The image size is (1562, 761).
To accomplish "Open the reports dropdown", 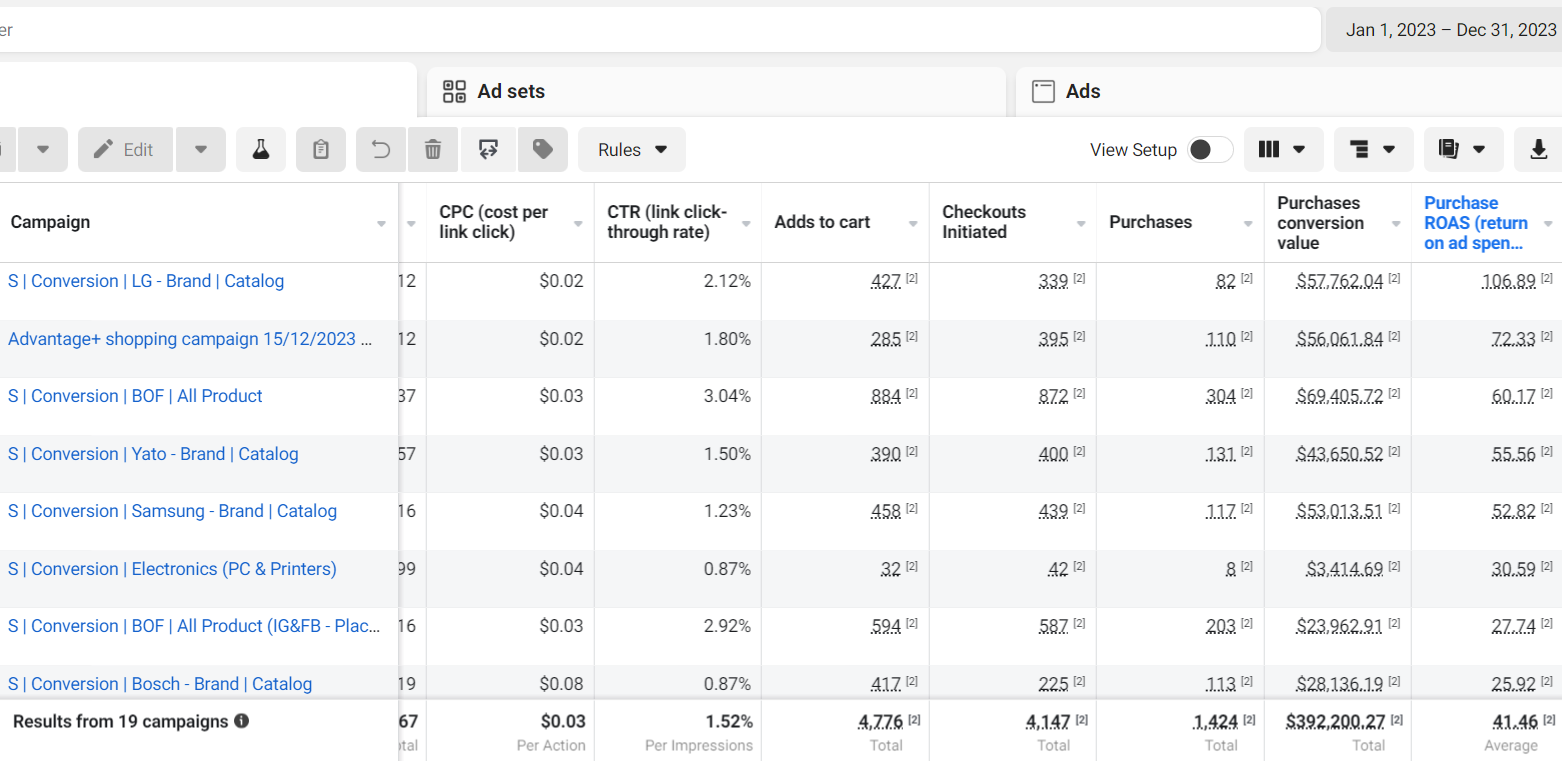I will [1462, 150].
